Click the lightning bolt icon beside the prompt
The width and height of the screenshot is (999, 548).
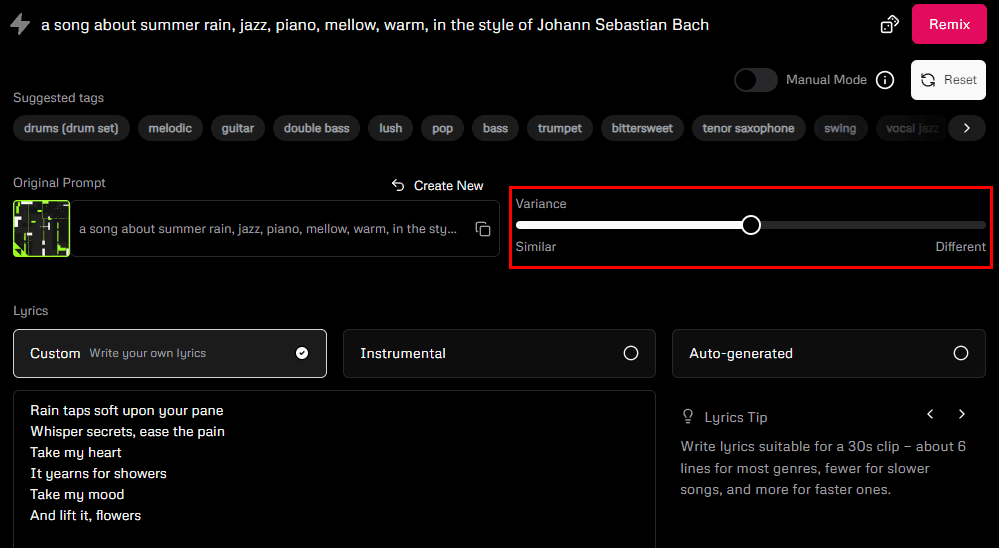[x=19, y=24]
